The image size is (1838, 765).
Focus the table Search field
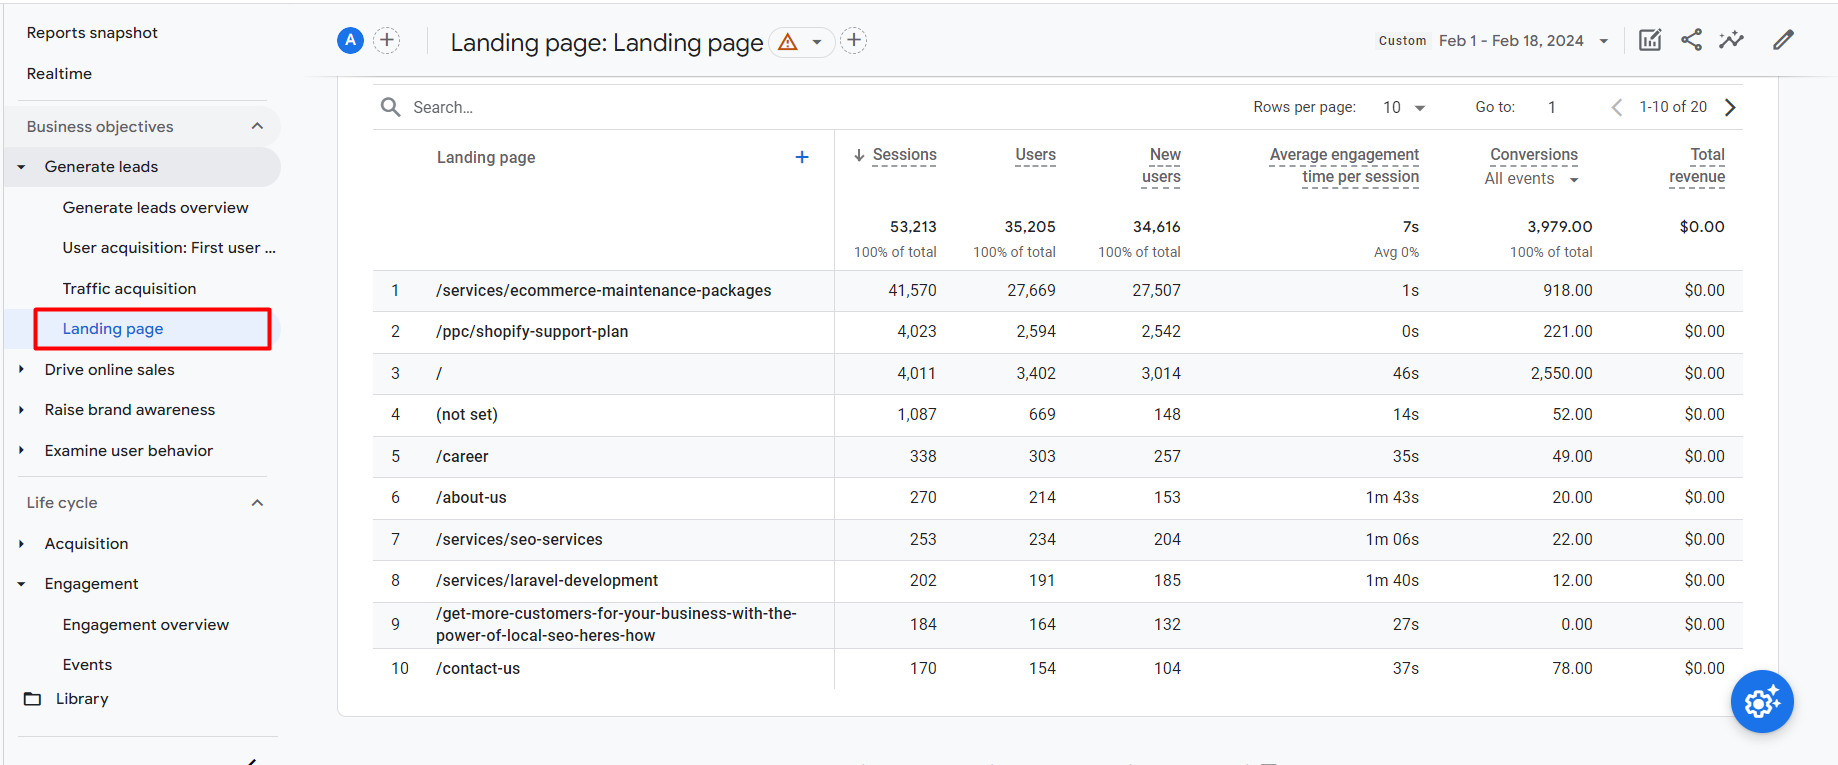pos(443,107)
